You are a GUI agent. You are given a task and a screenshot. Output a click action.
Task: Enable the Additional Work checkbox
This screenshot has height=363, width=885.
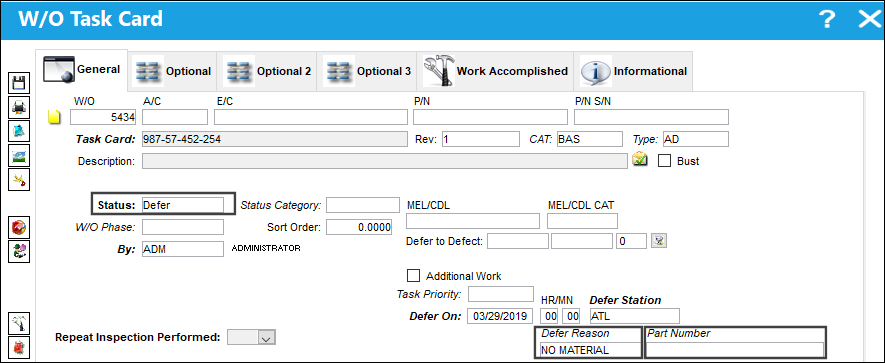click(x=413, y=275)
